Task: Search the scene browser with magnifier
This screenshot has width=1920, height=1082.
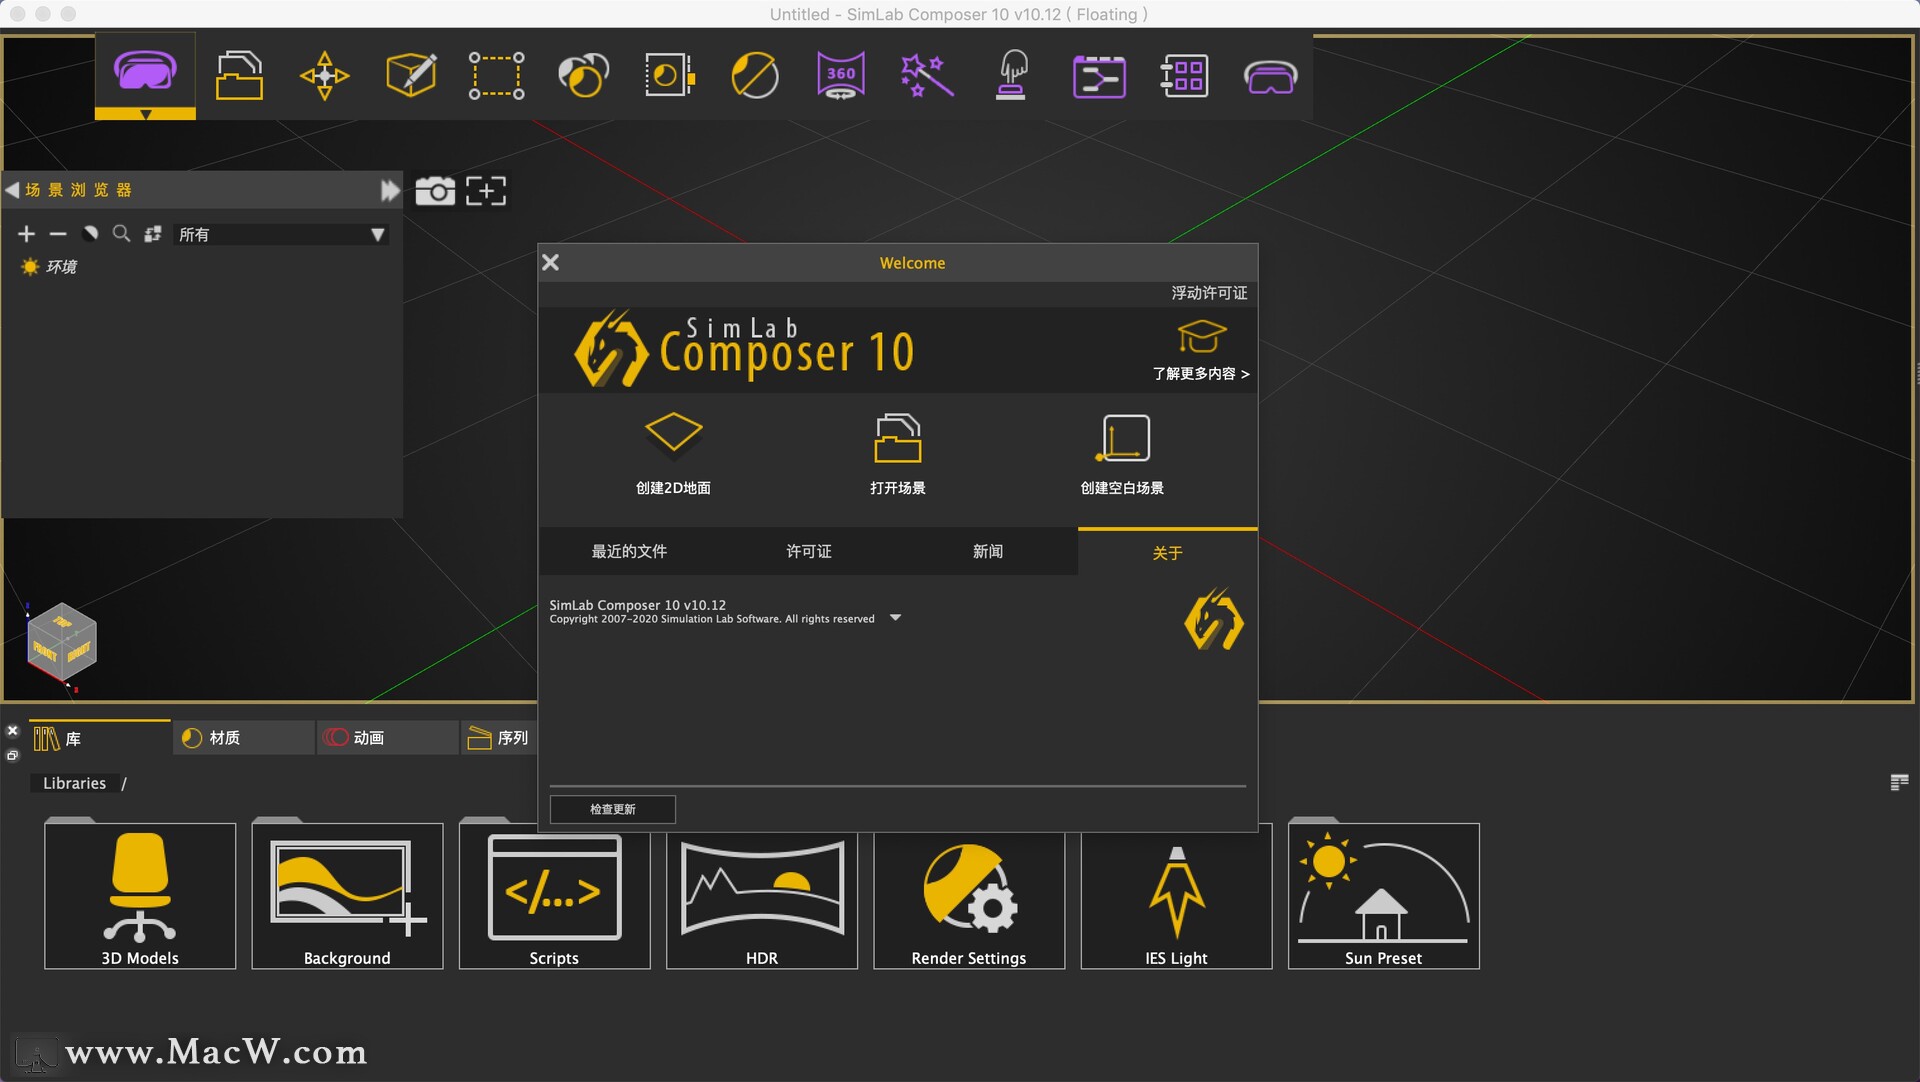Action: pos(121,234)
